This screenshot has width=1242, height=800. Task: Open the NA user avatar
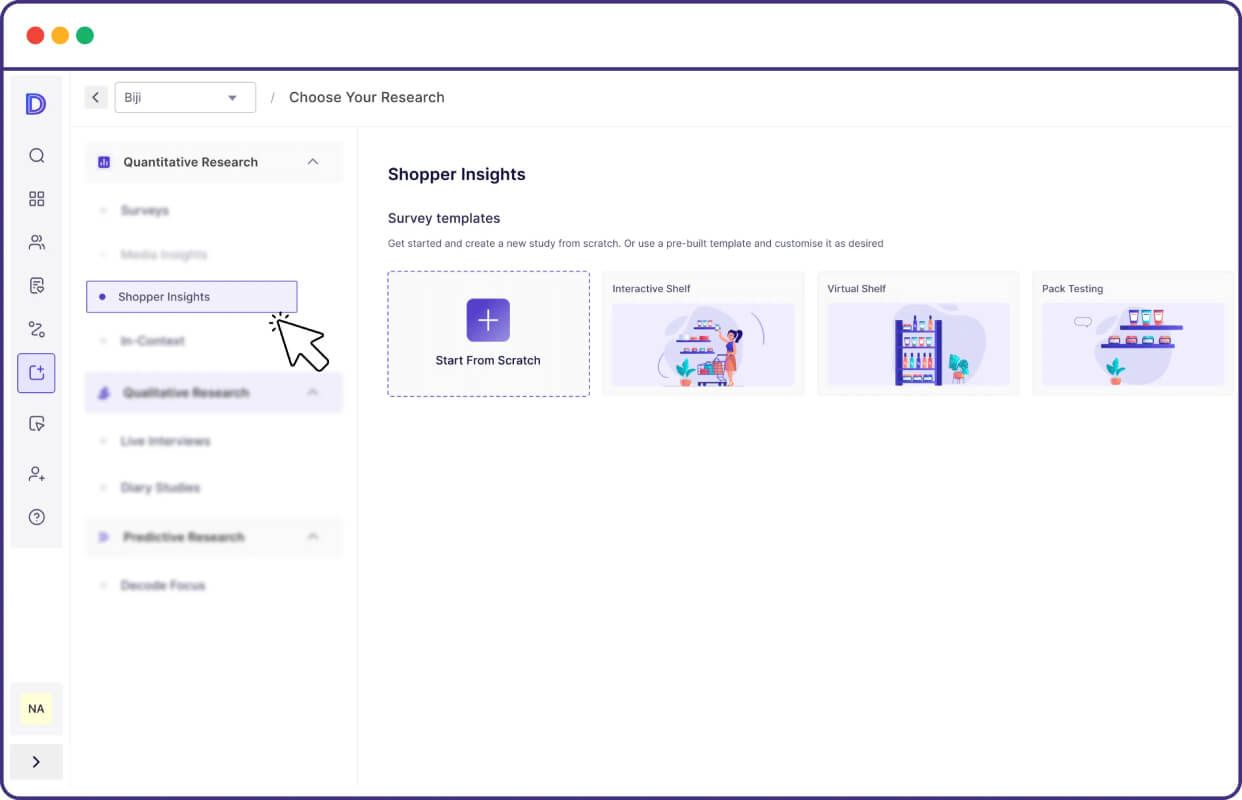tap(36, 709)
